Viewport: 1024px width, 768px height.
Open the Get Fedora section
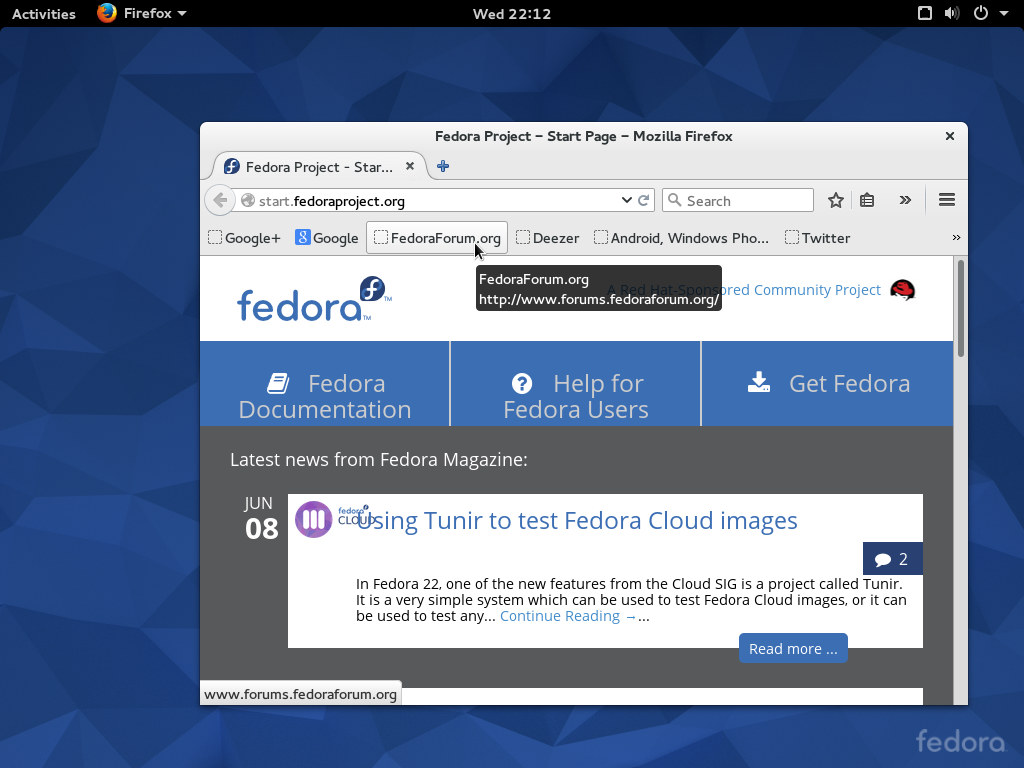point(828,384)
